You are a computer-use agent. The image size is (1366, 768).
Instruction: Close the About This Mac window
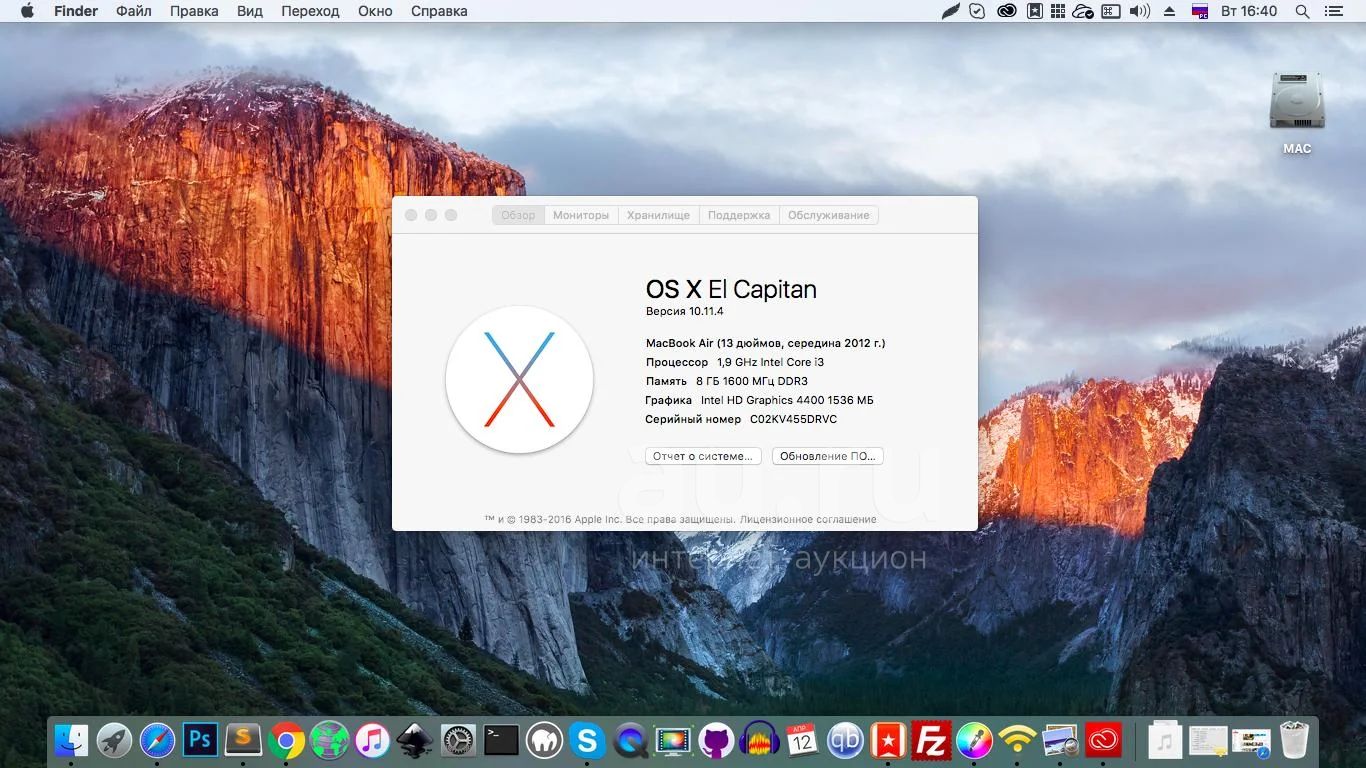click(411, 215)
